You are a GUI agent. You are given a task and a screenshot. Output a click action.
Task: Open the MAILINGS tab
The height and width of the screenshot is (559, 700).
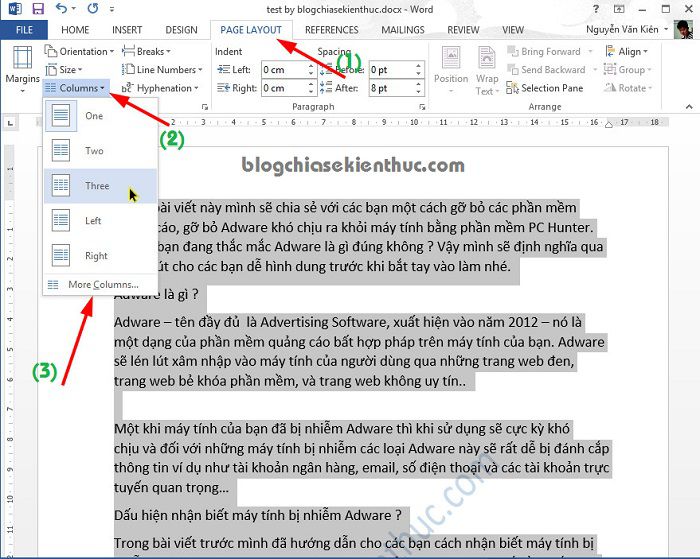pos(403,30)
